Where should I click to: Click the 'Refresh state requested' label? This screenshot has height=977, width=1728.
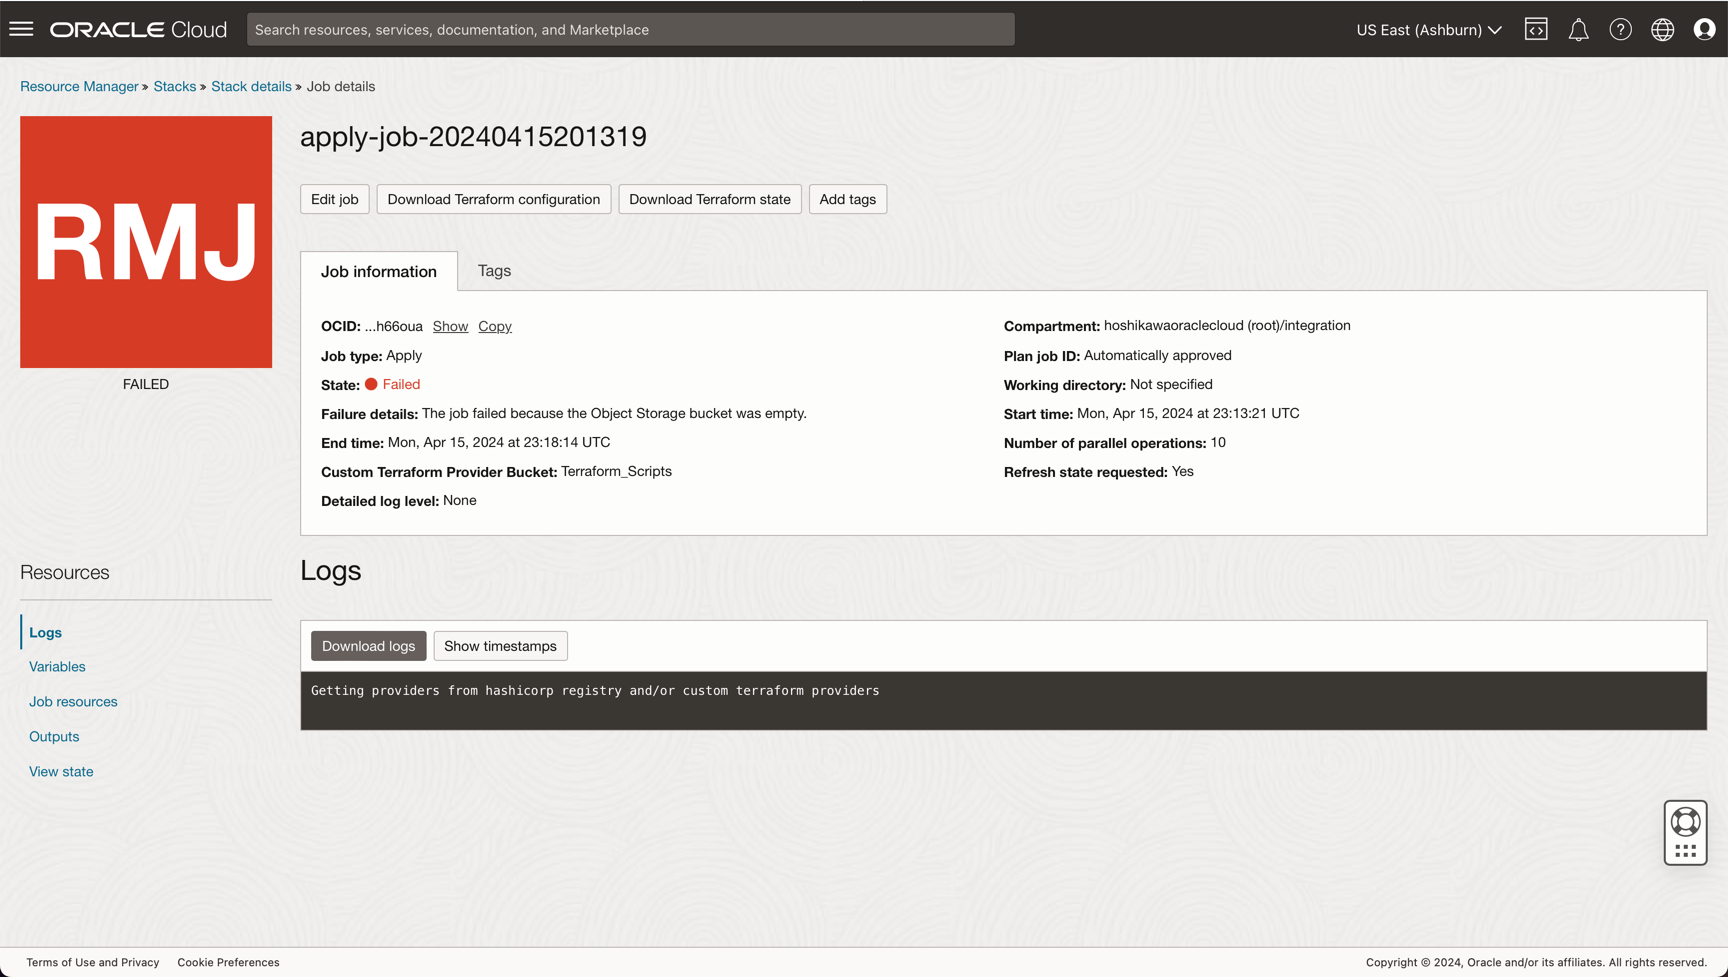pyautogui.click(x=1086, y=472)
